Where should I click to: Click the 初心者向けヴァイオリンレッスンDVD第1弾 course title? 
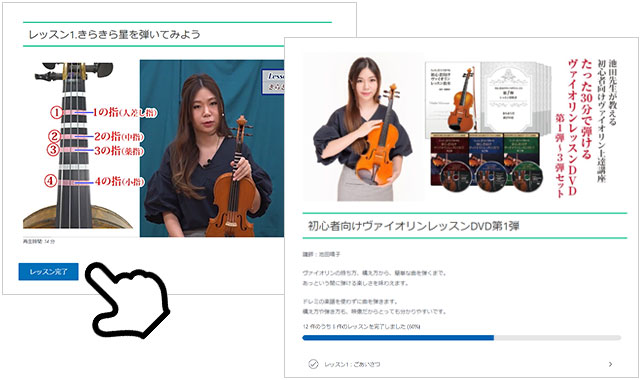413,226
